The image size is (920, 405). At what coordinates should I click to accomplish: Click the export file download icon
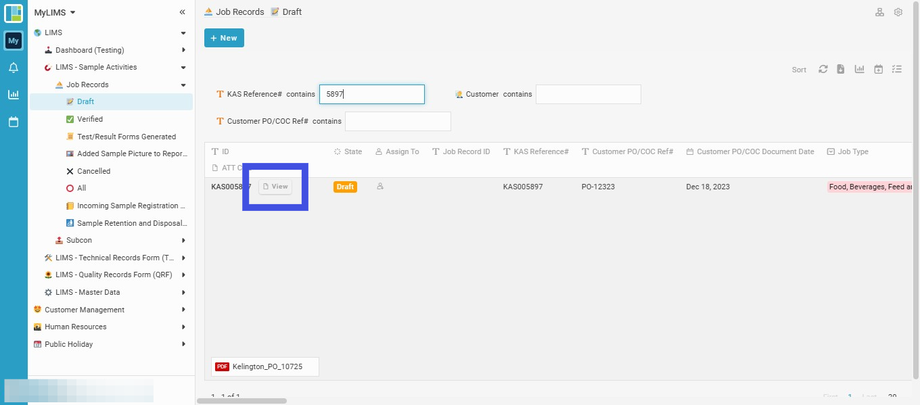tap(841, 69)
